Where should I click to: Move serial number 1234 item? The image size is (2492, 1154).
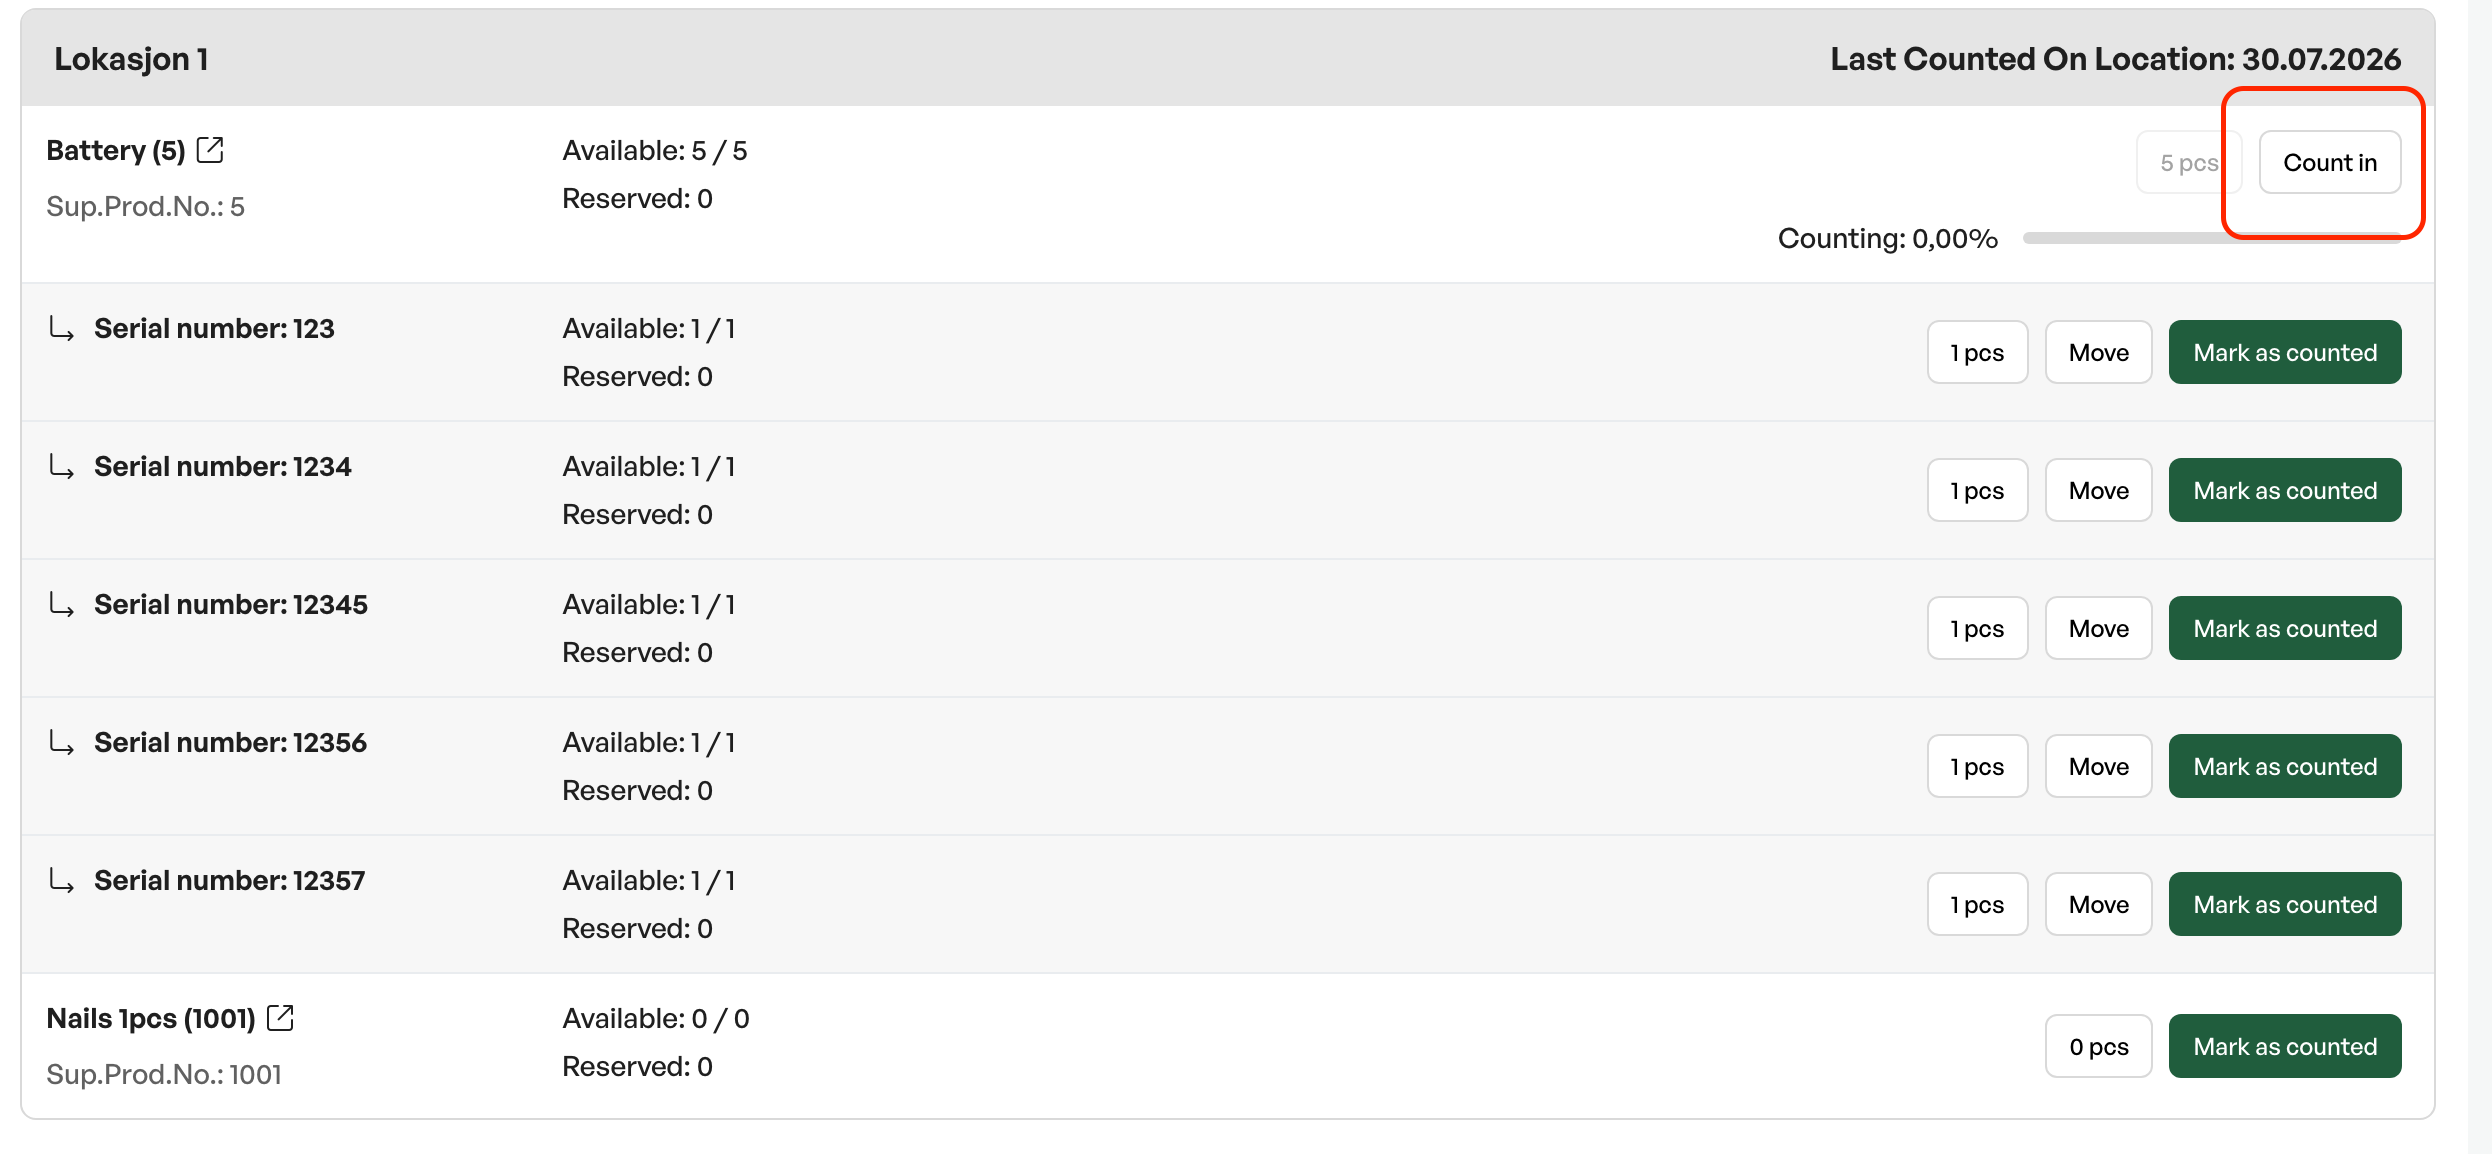(2098, 490)
